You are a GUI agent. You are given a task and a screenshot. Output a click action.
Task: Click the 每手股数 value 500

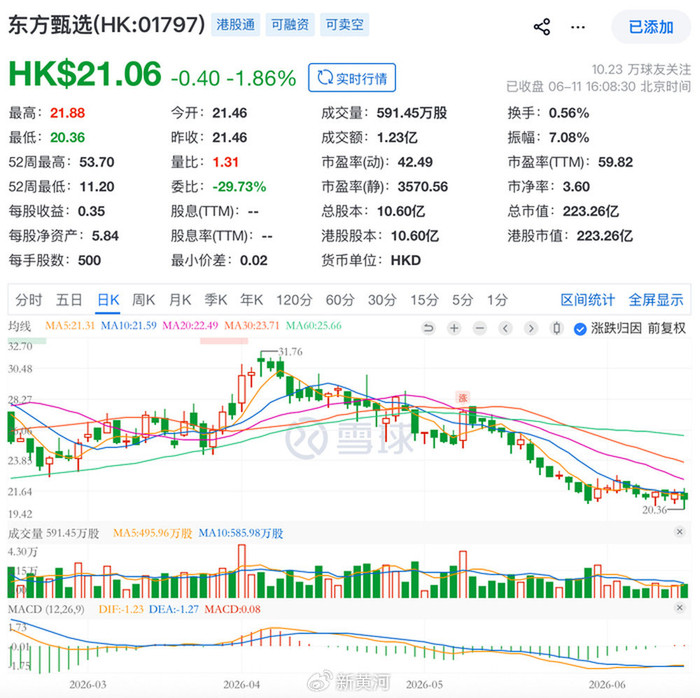89,260
